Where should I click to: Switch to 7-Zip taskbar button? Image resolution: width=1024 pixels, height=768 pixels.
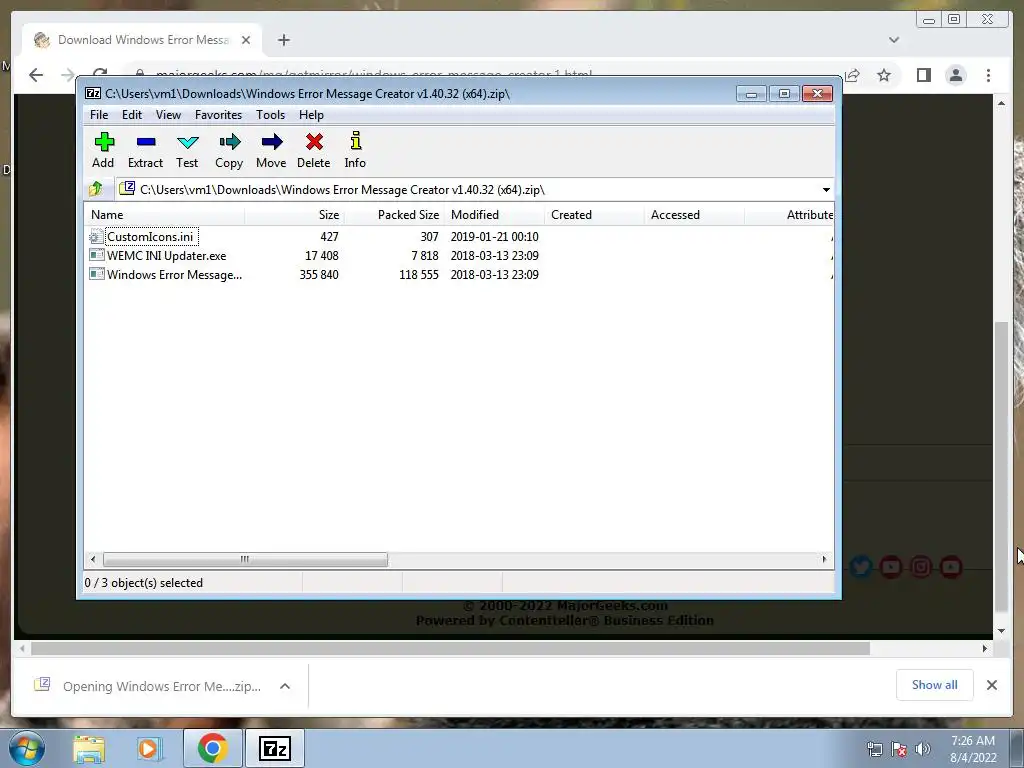274,748
